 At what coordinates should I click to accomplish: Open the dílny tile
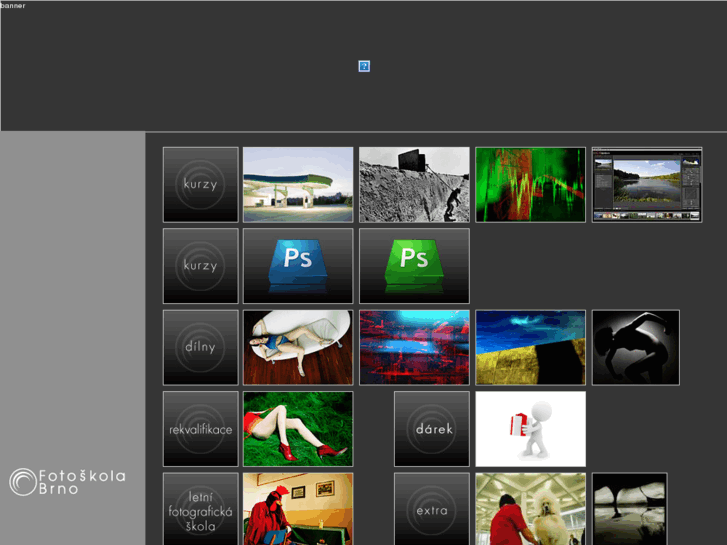[200, 347]
